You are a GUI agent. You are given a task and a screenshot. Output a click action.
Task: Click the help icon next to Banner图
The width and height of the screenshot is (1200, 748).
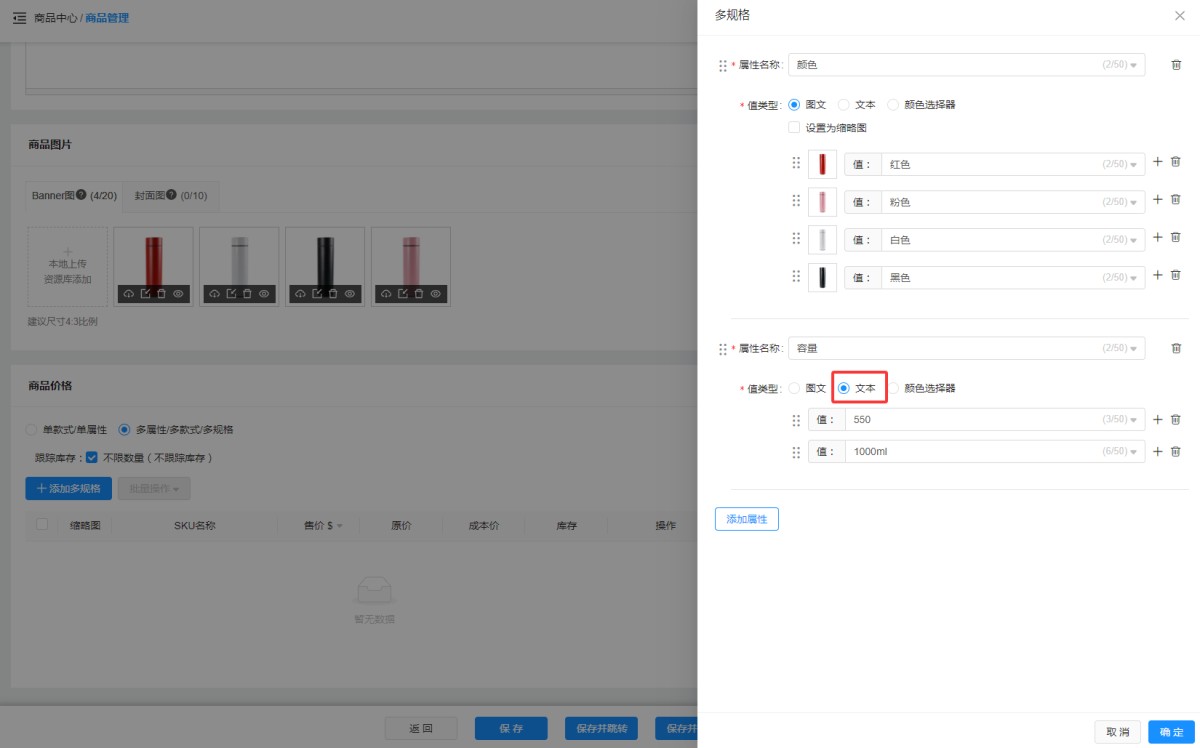pos(82,194)
